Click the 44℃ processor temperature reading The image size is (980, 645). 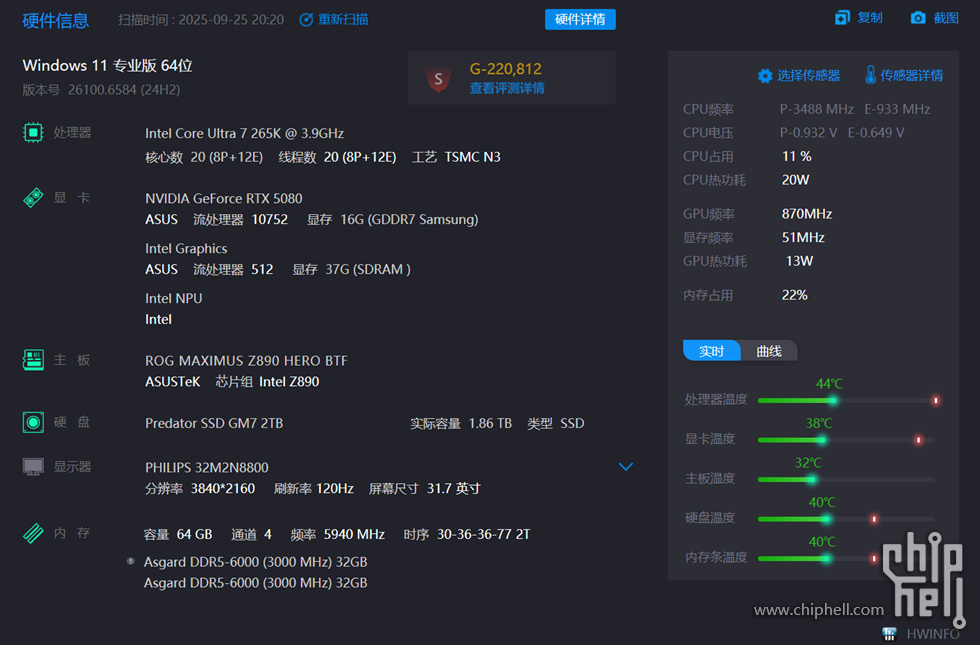829,384
